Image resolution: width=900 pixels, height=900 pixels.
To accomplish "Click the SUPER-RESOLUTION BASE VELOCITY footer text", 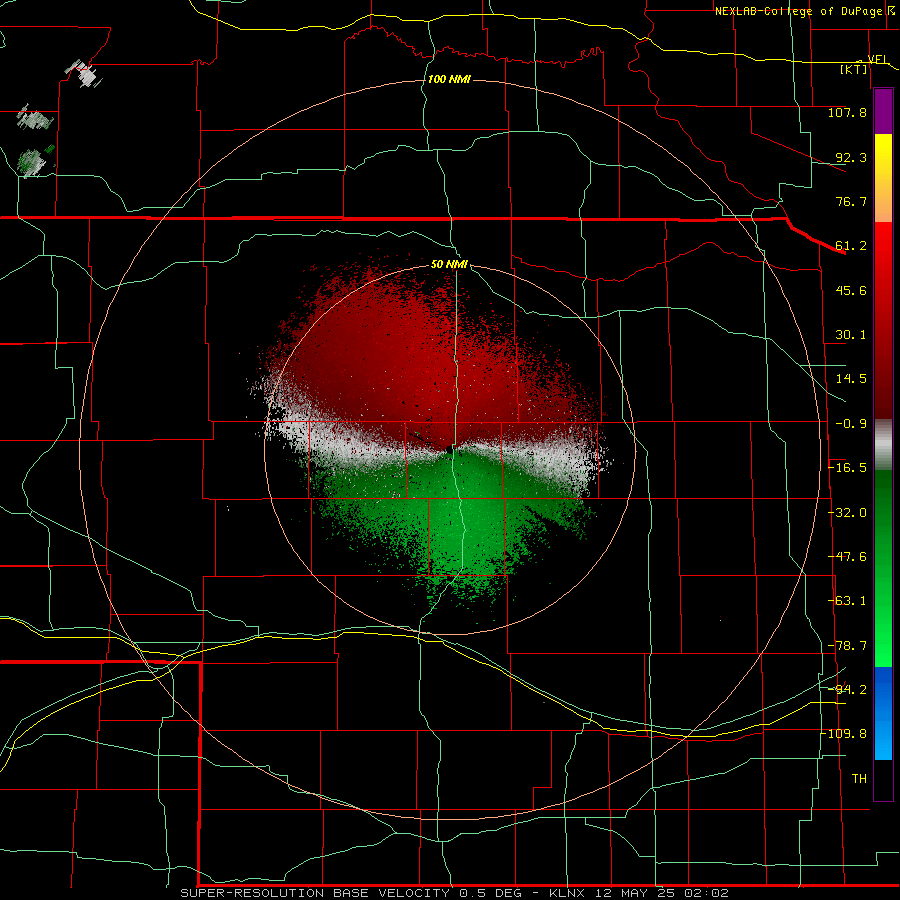I will coord(315,893).
